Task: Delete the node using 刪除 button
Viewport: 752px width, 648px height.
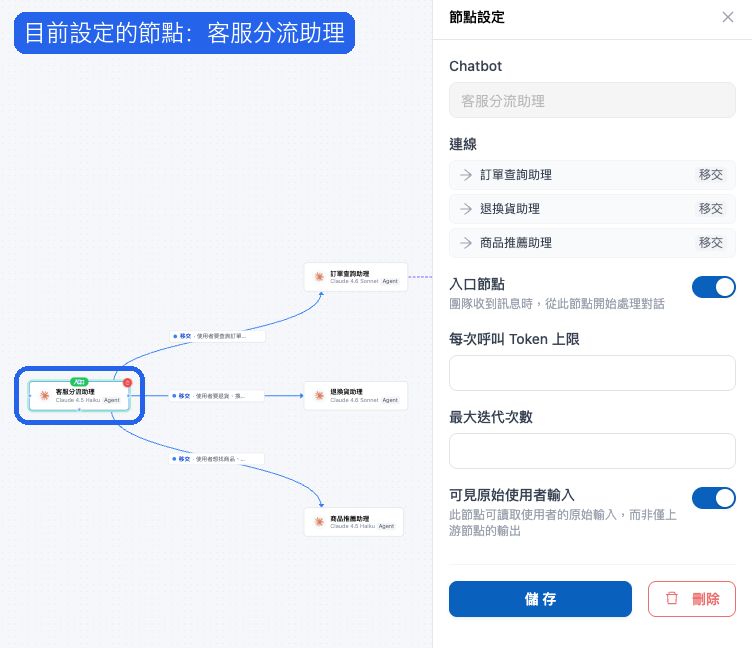Action: coord(692,599)
